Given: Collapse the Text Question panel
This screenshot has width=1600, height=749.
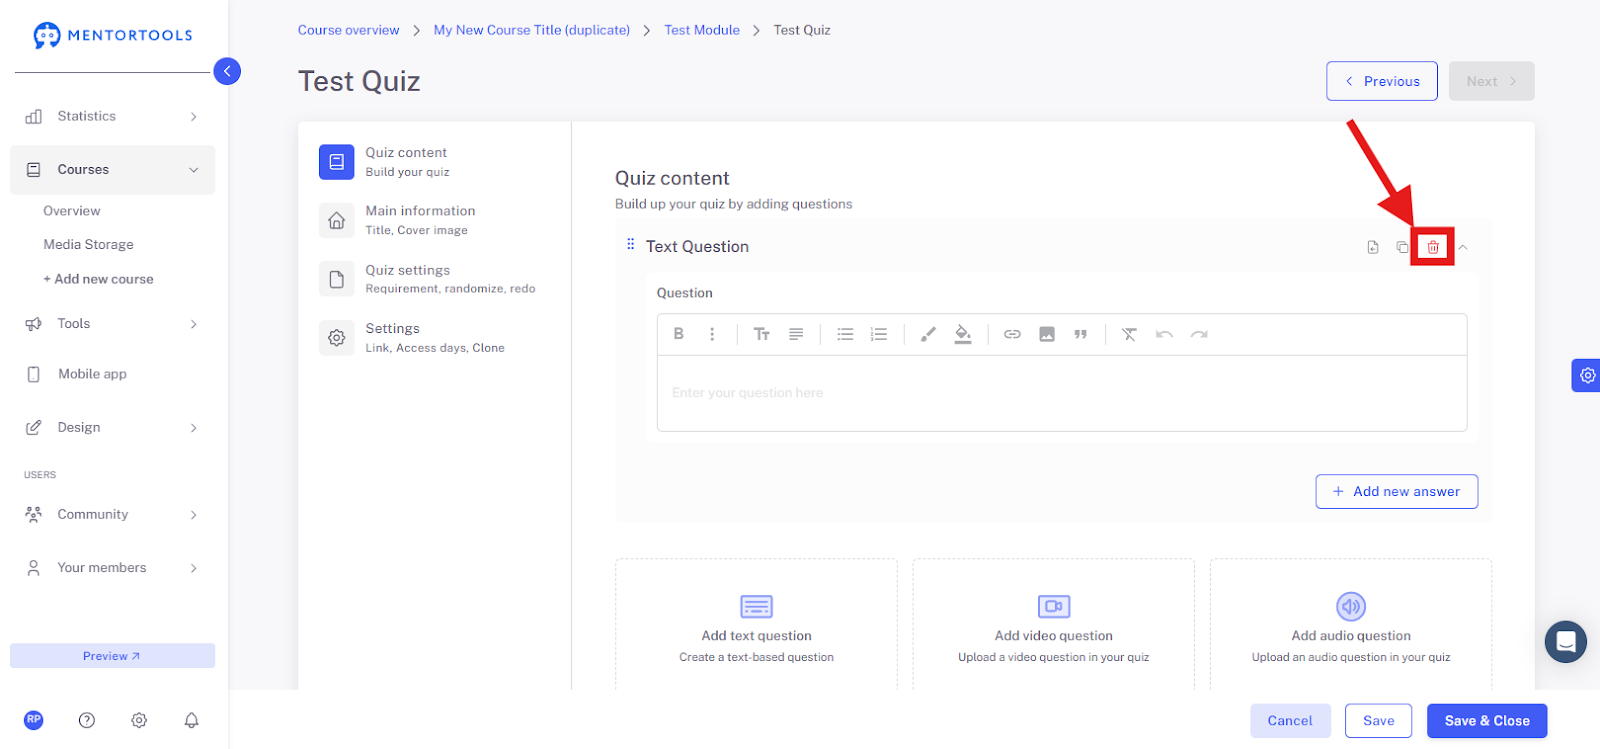Looking at the screenshot, I should (1463, 247).
